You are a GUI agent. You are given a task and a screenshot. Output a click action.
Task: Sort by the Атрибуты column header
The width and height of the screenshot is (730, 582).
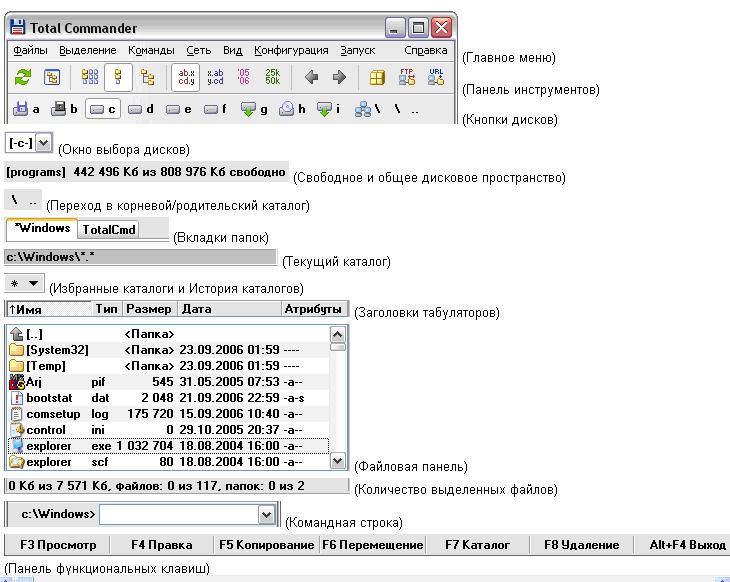point(314,309)
